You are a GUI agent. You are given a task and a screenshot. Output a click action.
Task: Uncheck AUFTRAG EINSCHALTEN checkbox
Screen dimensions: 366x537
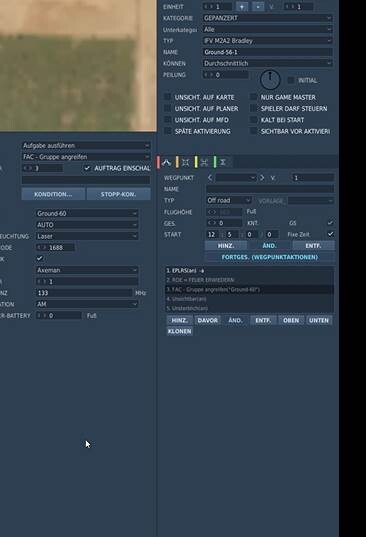tap(87, 168)
